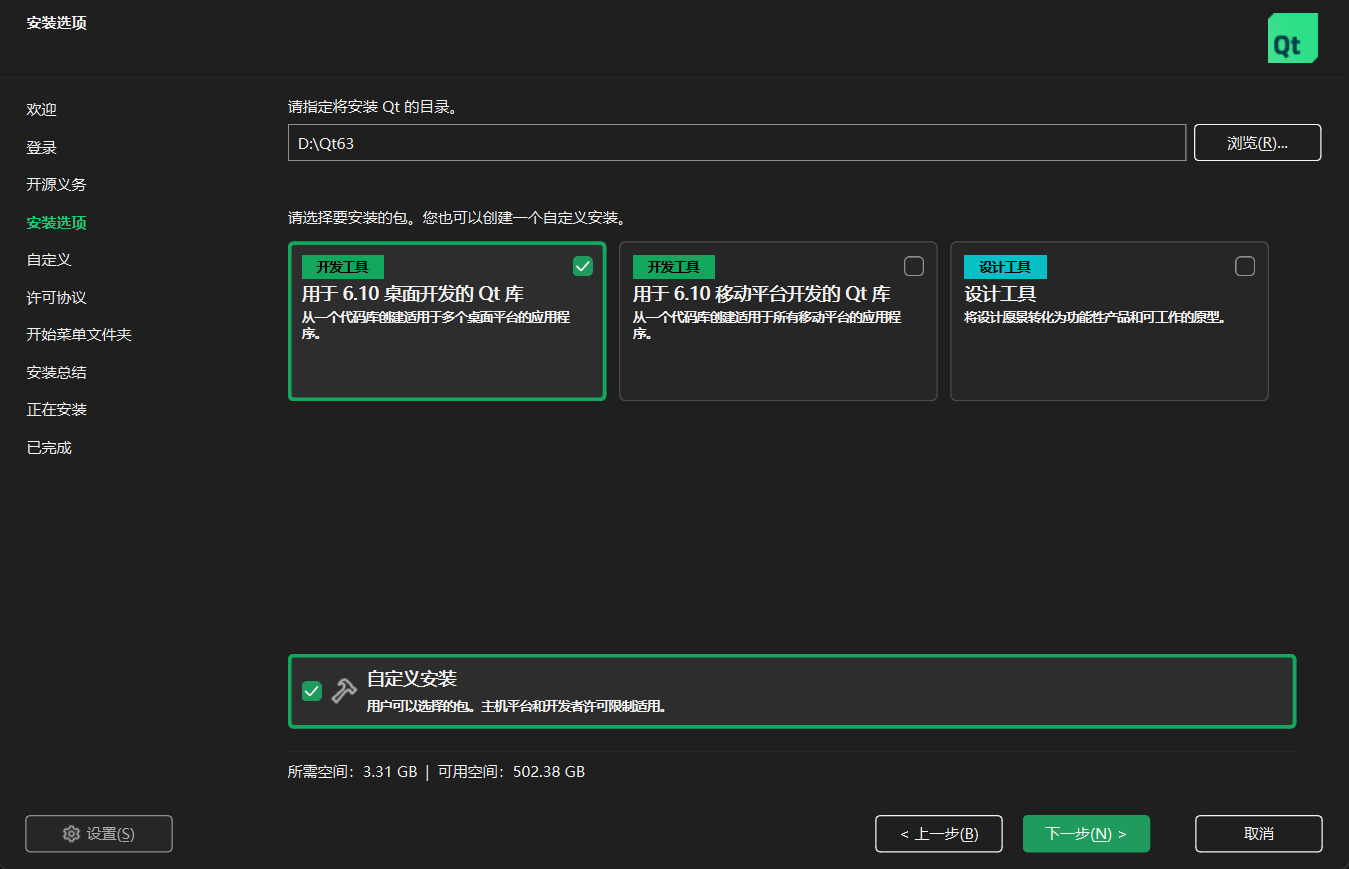Select 安装选项 step in sidebar
The height and width of the screenshot is (869, 1349).
click(x=57, y=223)
